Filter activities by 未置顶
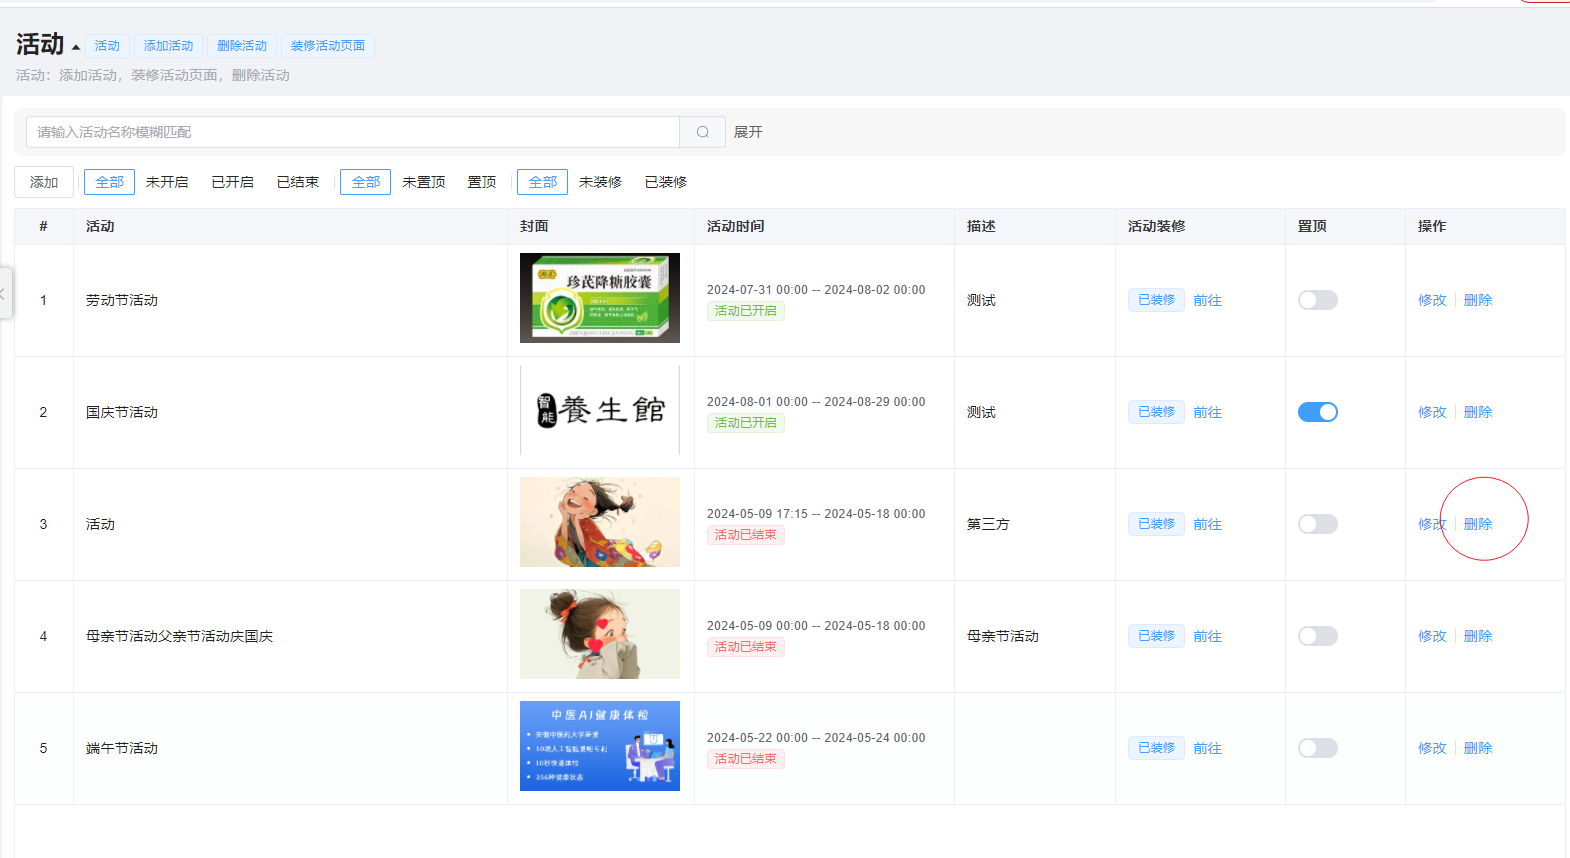Viewport: 1570px width, 858px height. 424,182
